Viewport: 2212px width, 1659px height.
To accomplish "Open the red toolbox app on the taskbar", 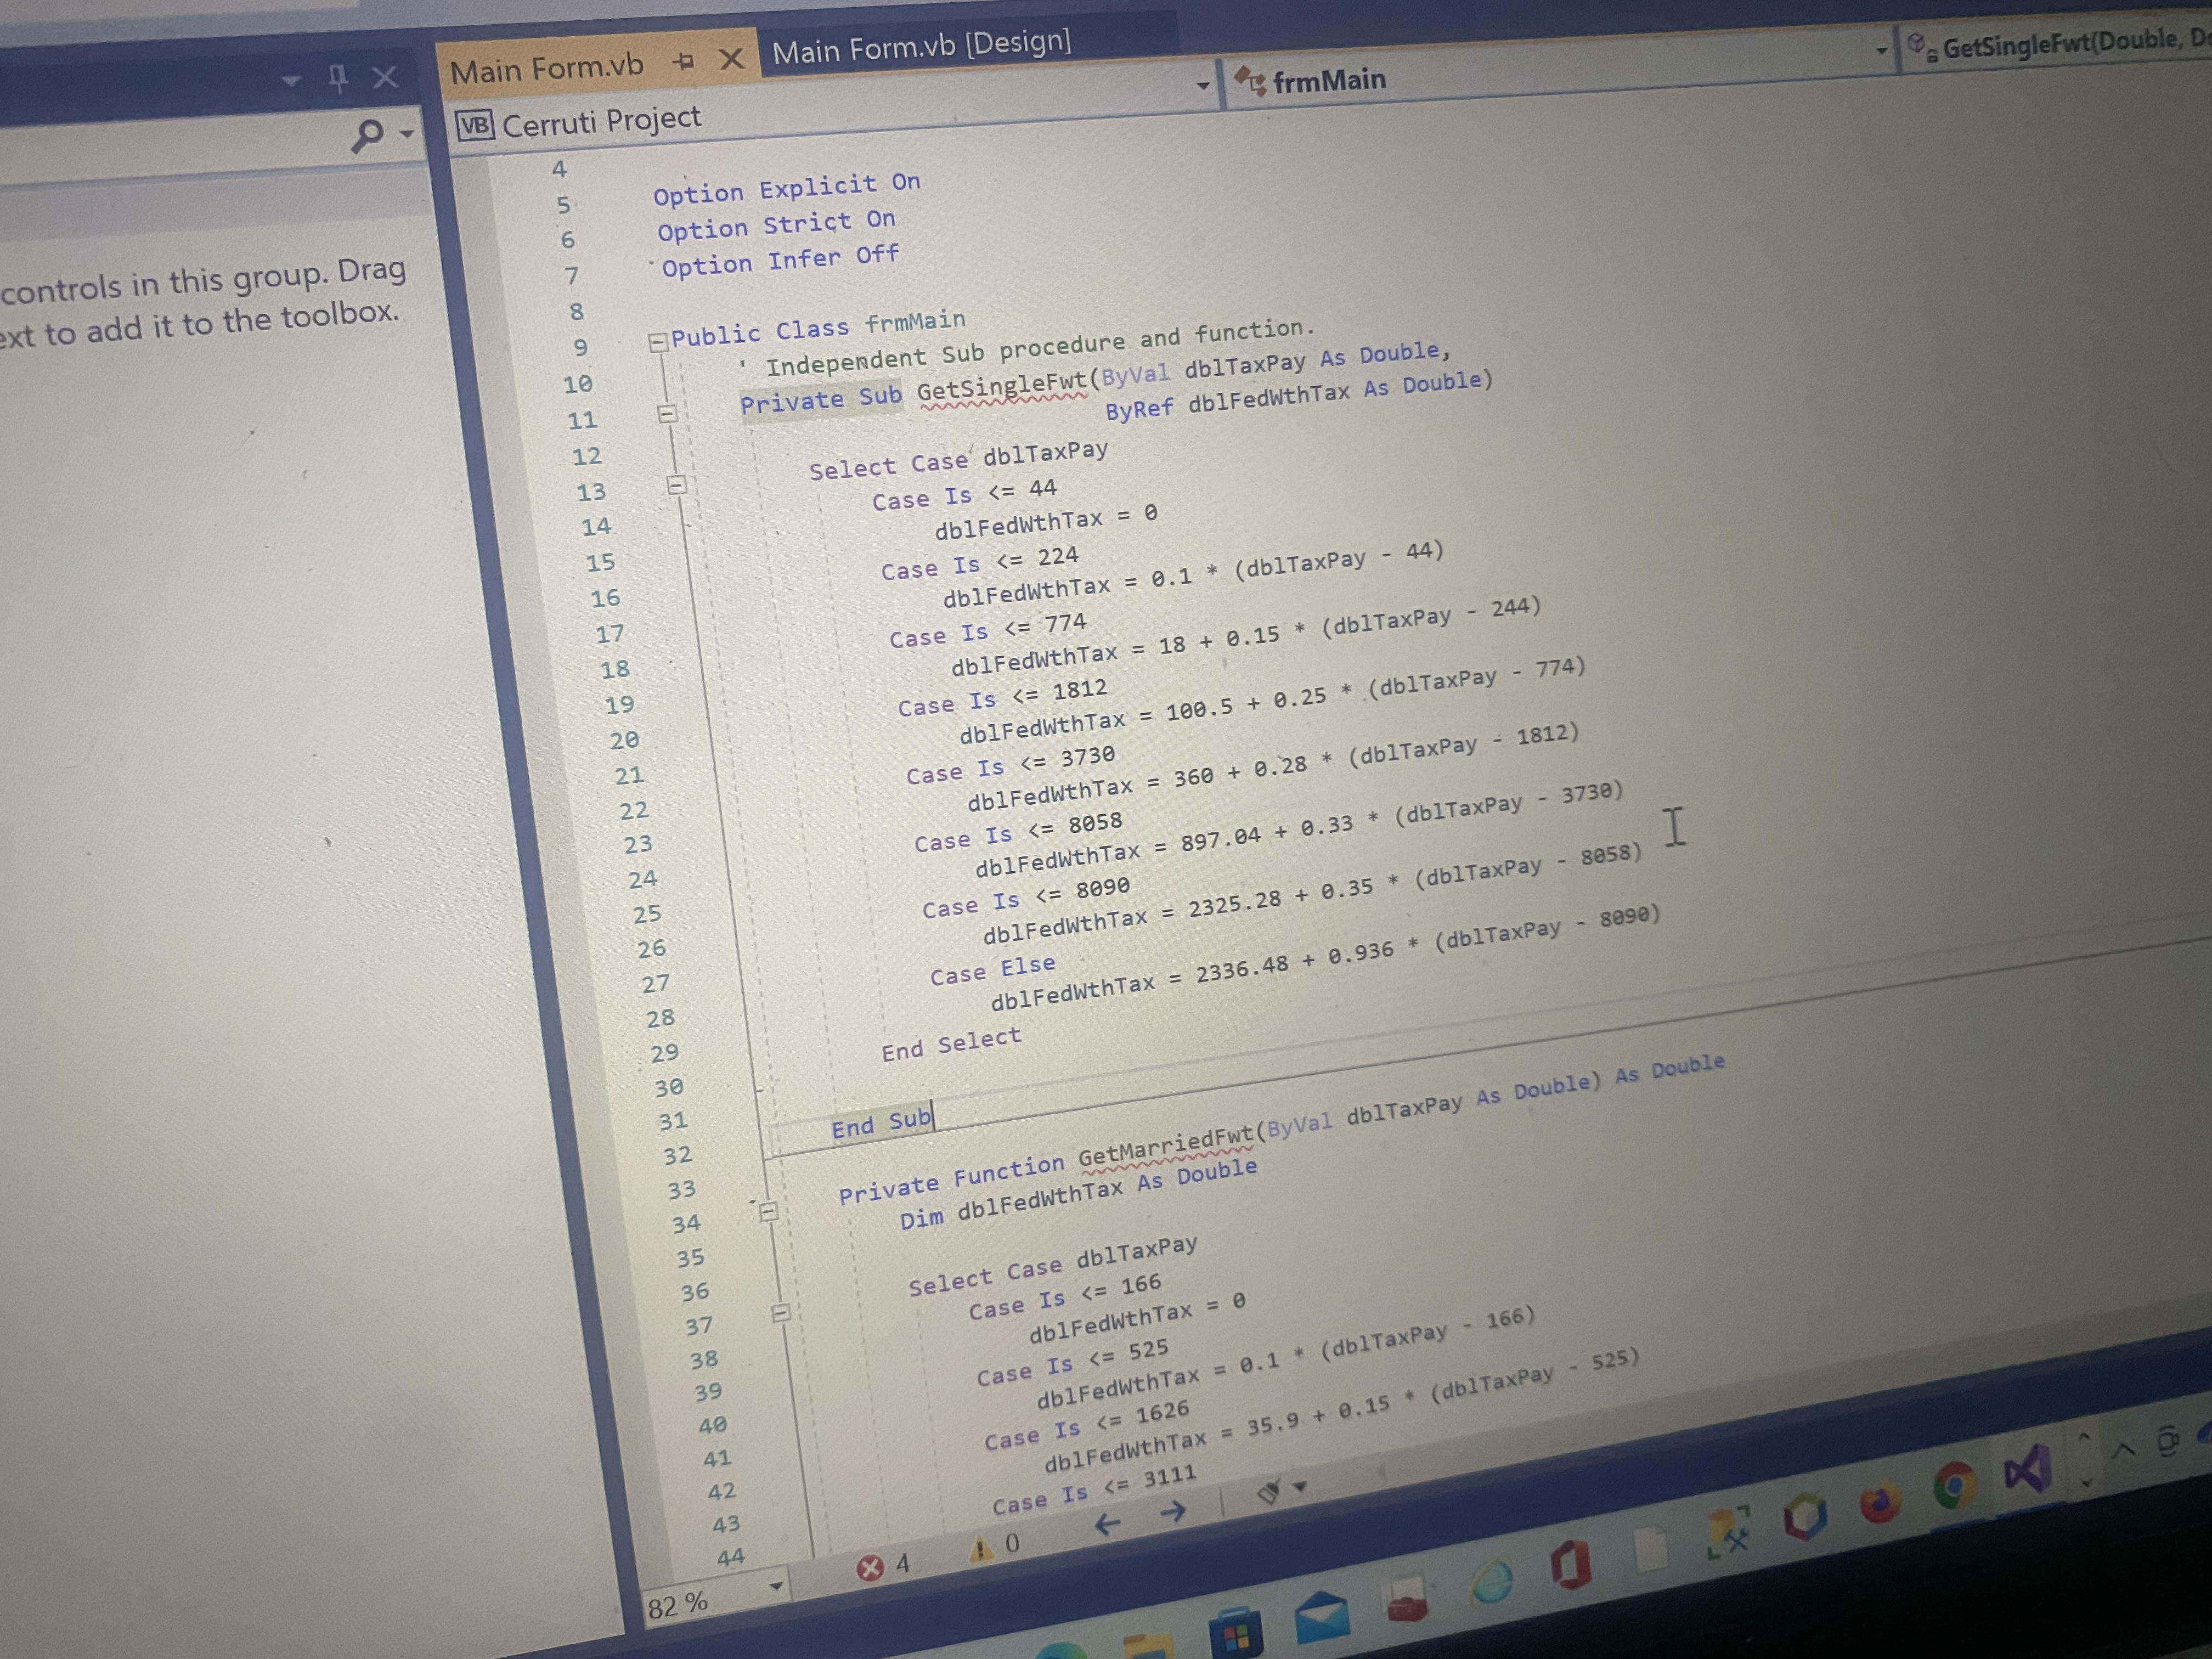I will coord(1409,1598).
